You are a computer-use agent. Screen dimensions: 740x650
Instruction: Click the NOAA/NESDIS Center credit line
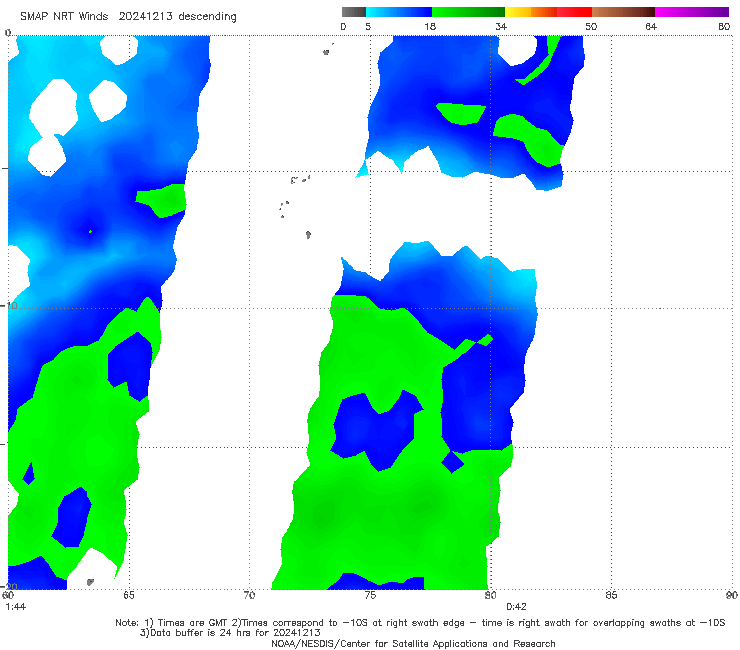pos(413,643)
